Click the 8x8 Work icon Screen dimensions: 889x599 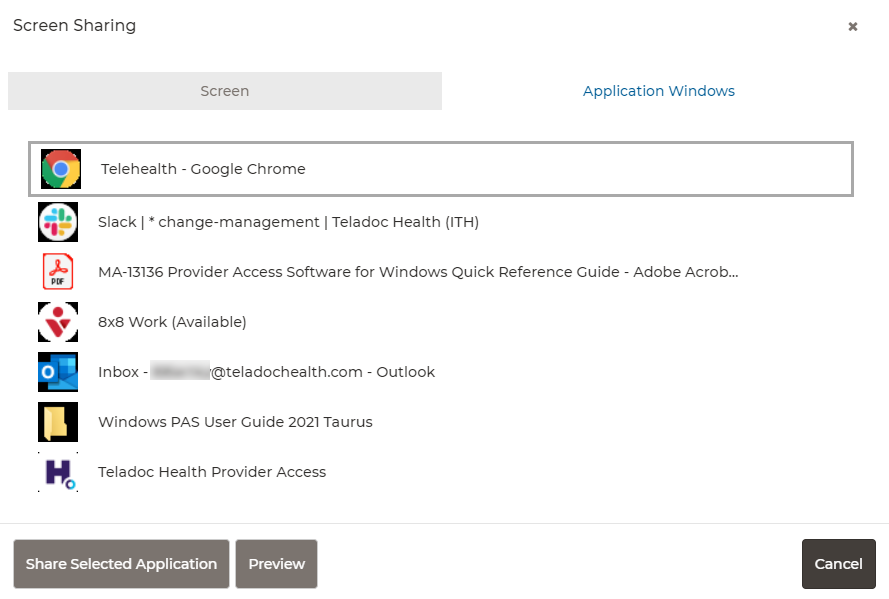[x=58, y=322]
